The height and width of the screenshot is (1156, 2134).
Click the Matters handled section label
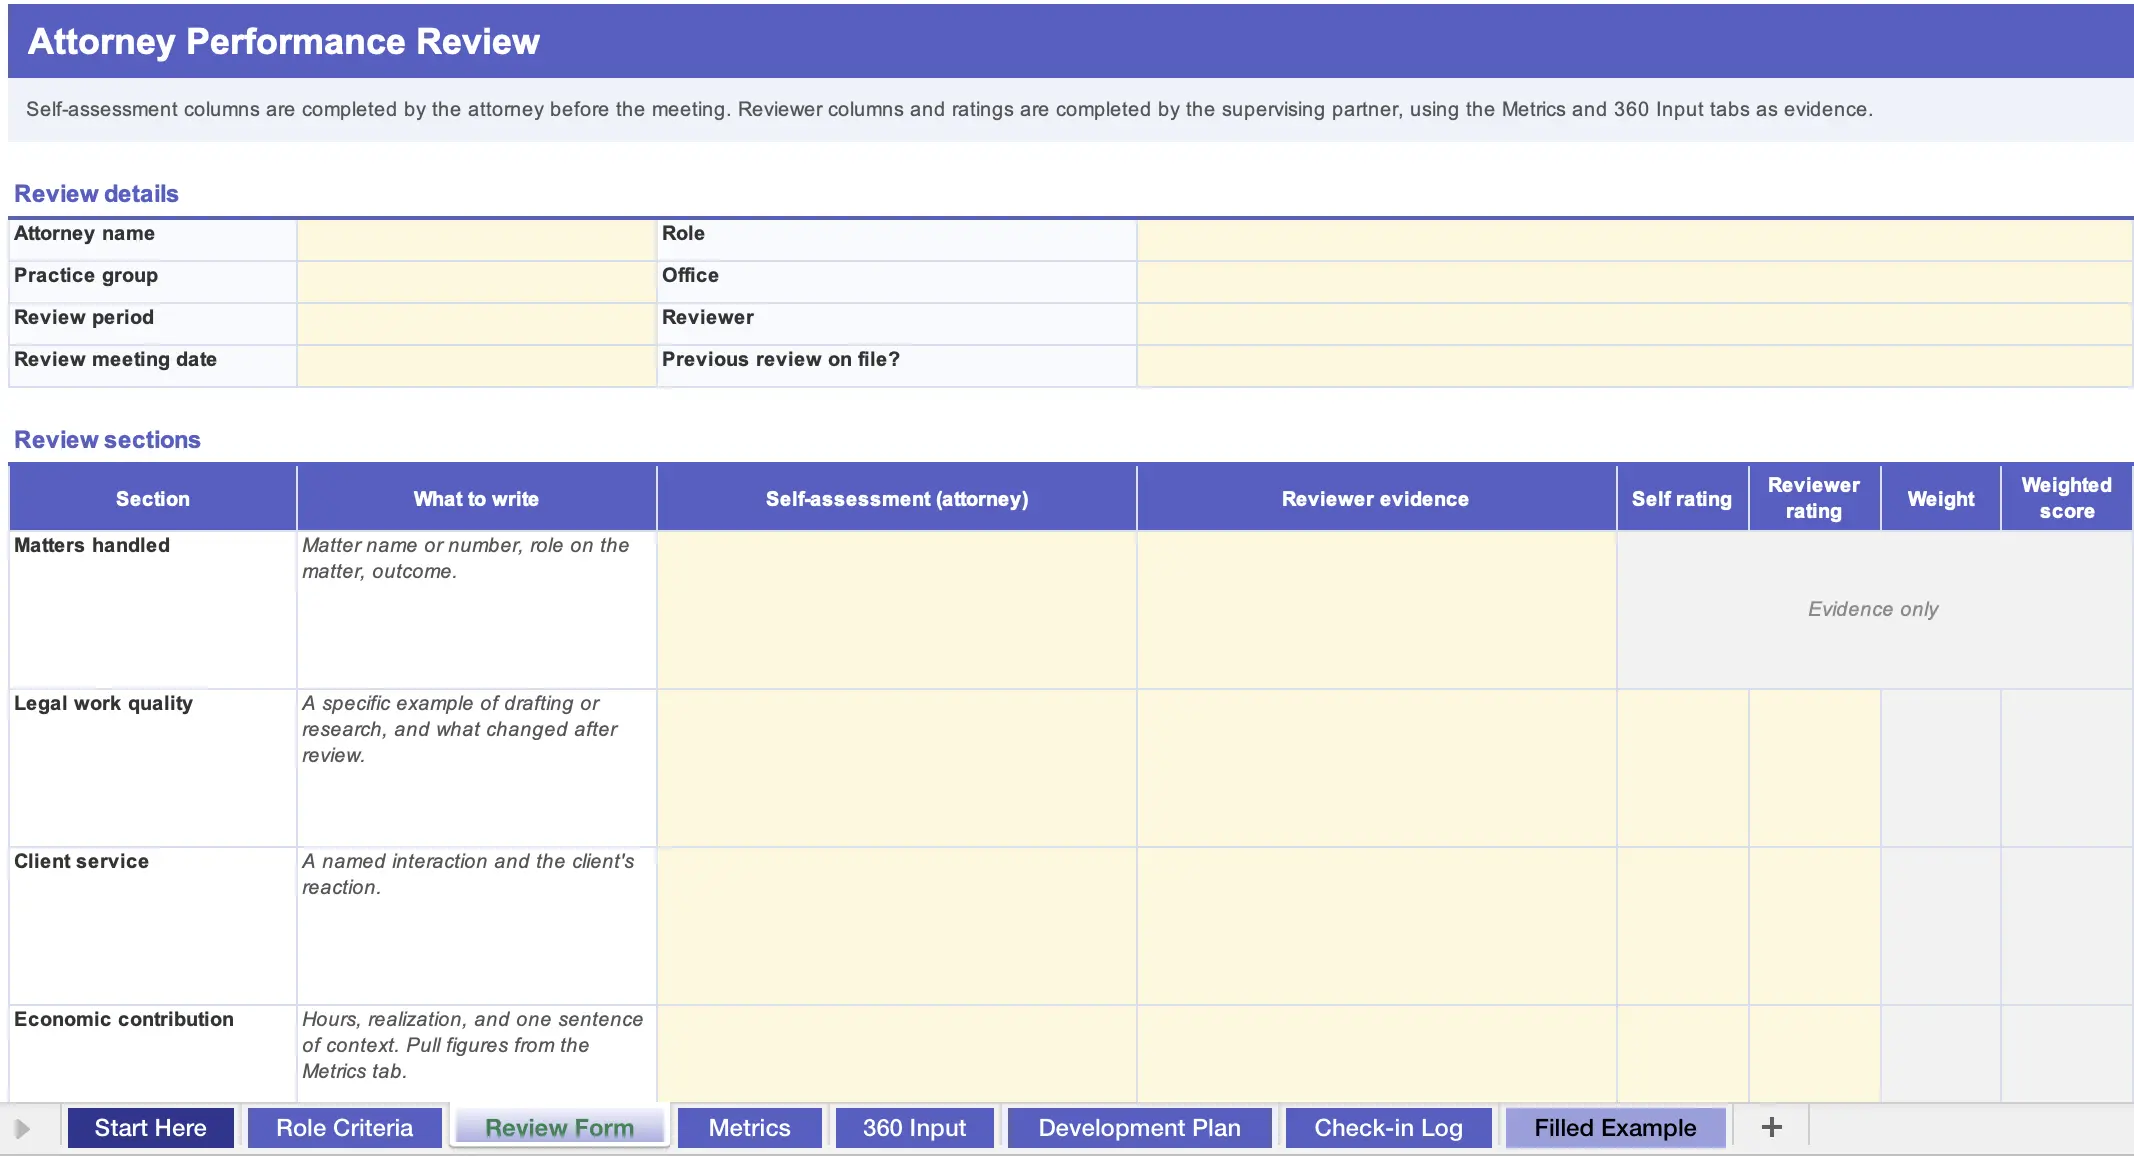click(x=92, y=545)
